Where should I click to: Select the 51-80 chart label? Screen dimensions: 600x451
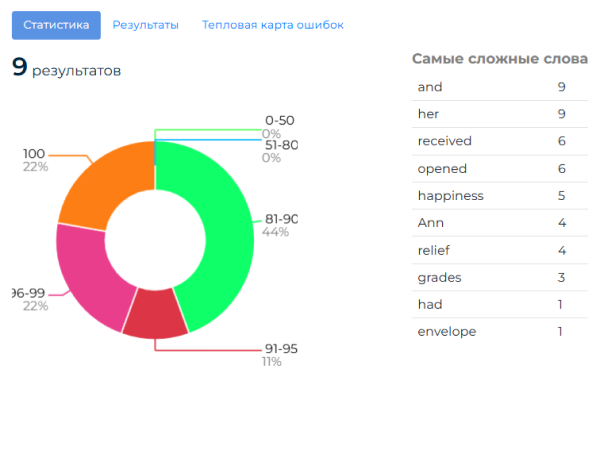pos(281,145)
